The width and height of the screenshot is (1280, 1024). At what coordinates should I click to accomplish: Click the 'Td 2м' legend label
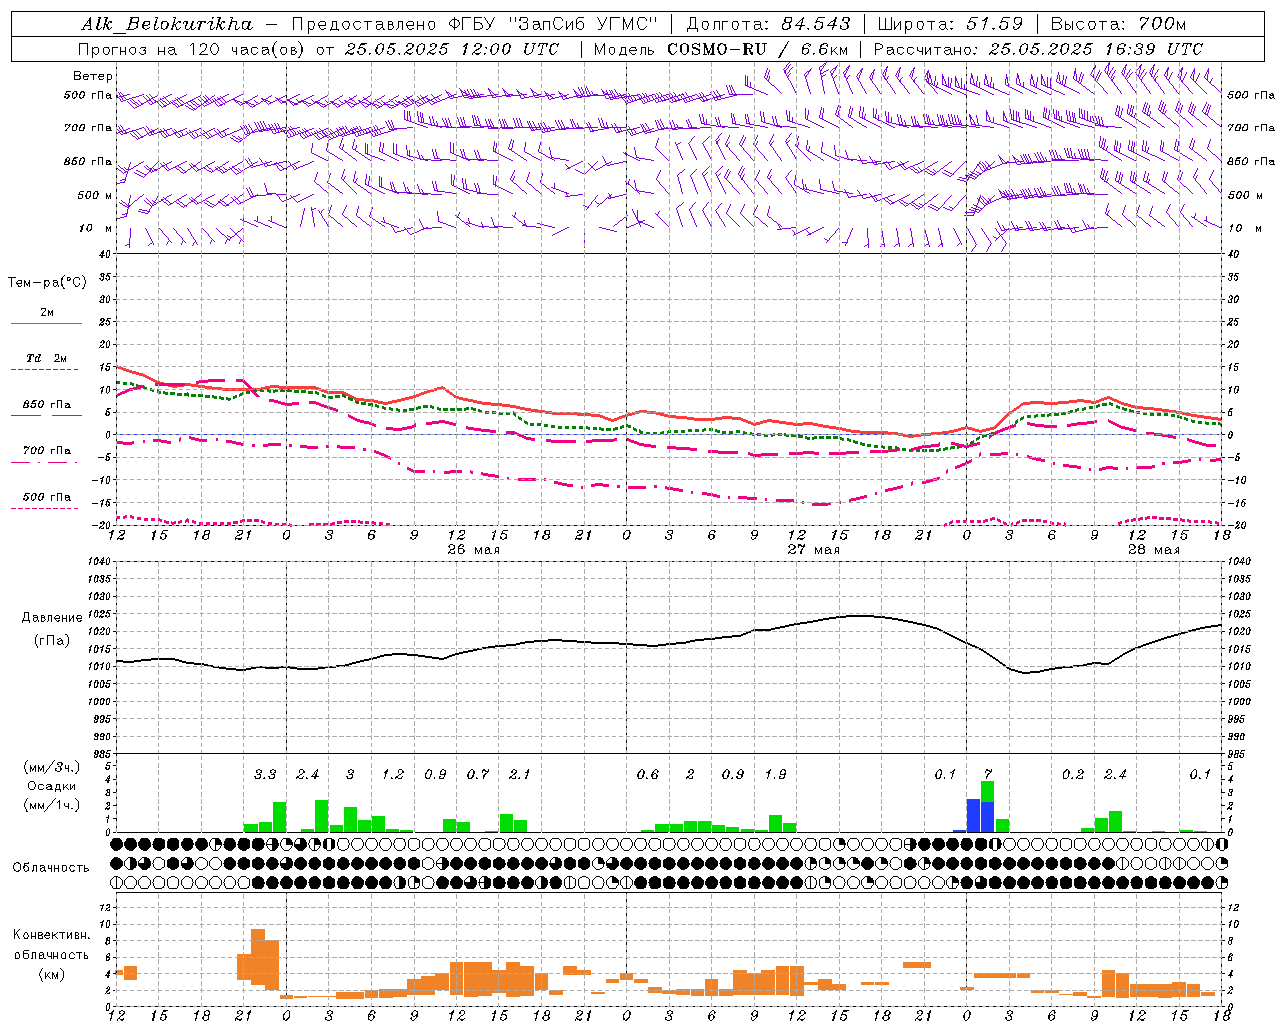(46, 358)
